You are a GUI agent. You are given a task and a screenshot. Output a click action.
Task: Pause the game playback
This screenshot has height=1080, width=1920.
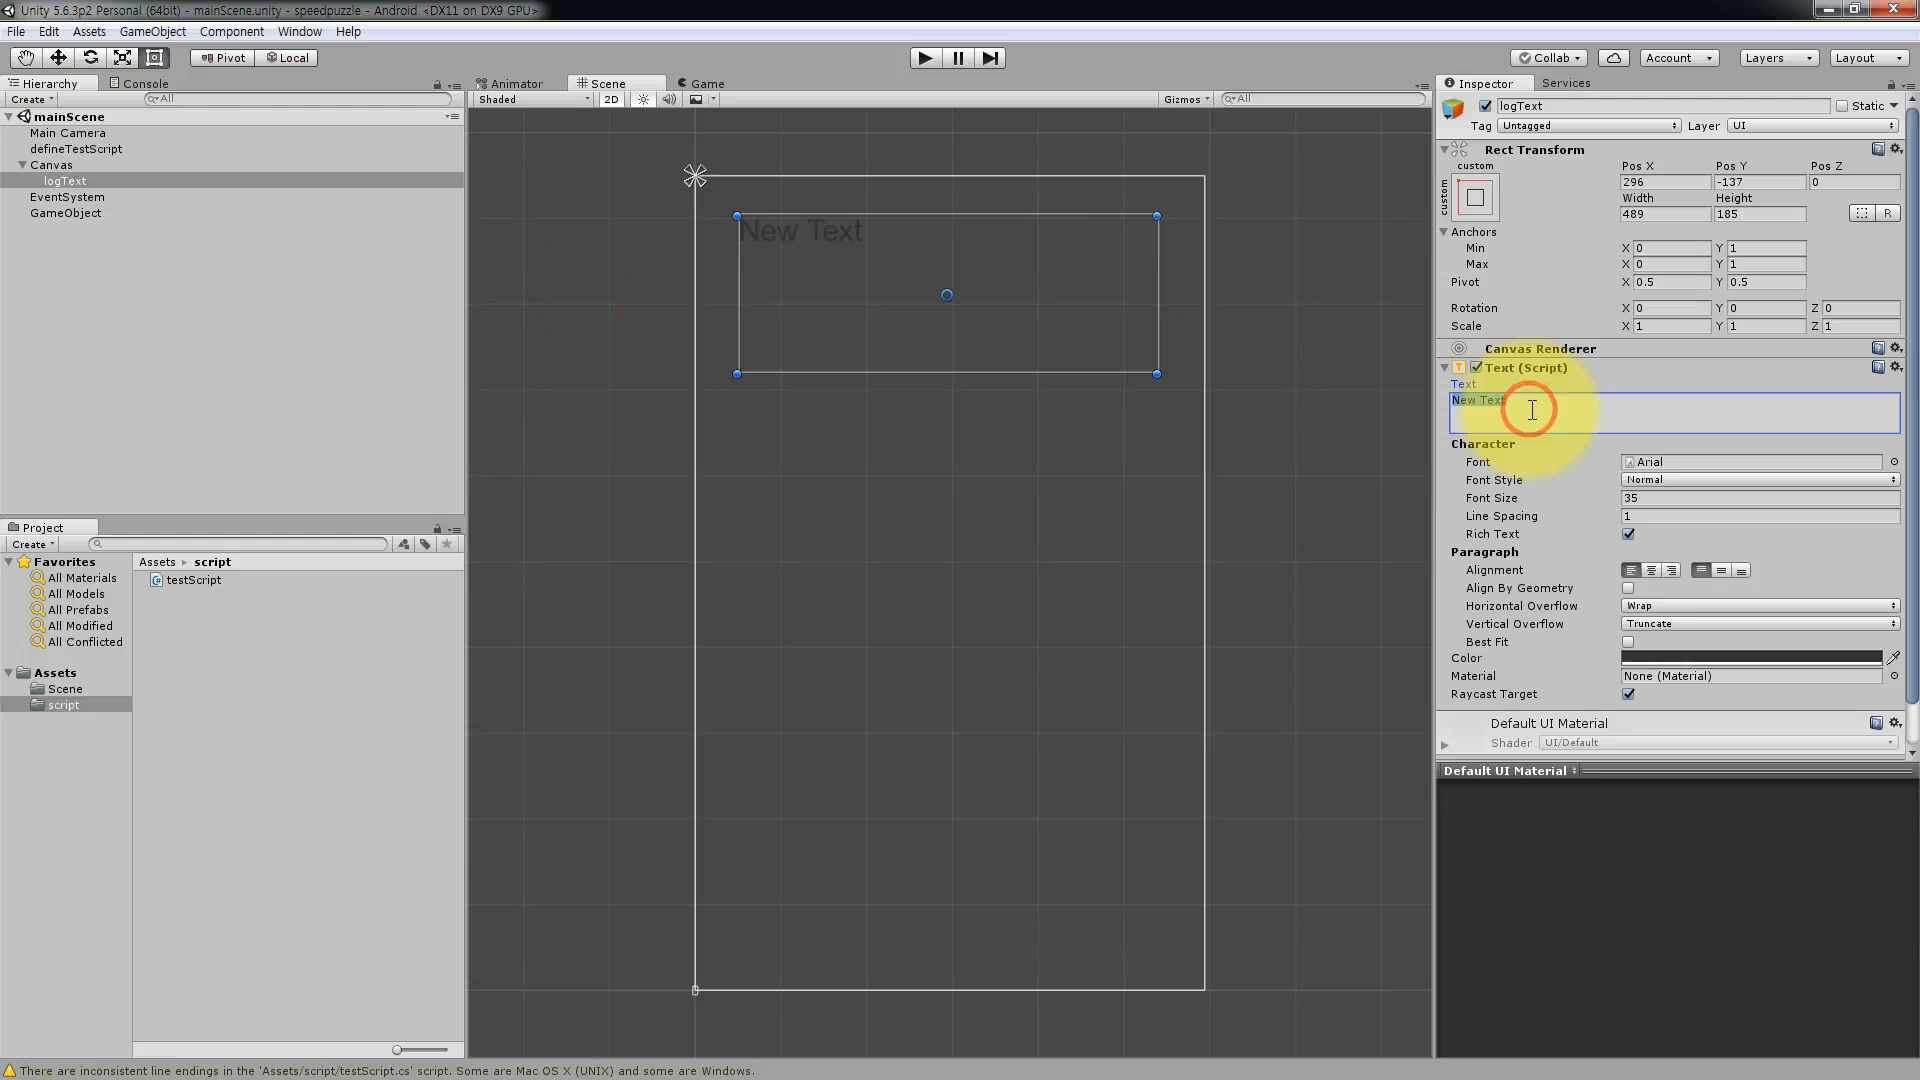tap(958, 58)
